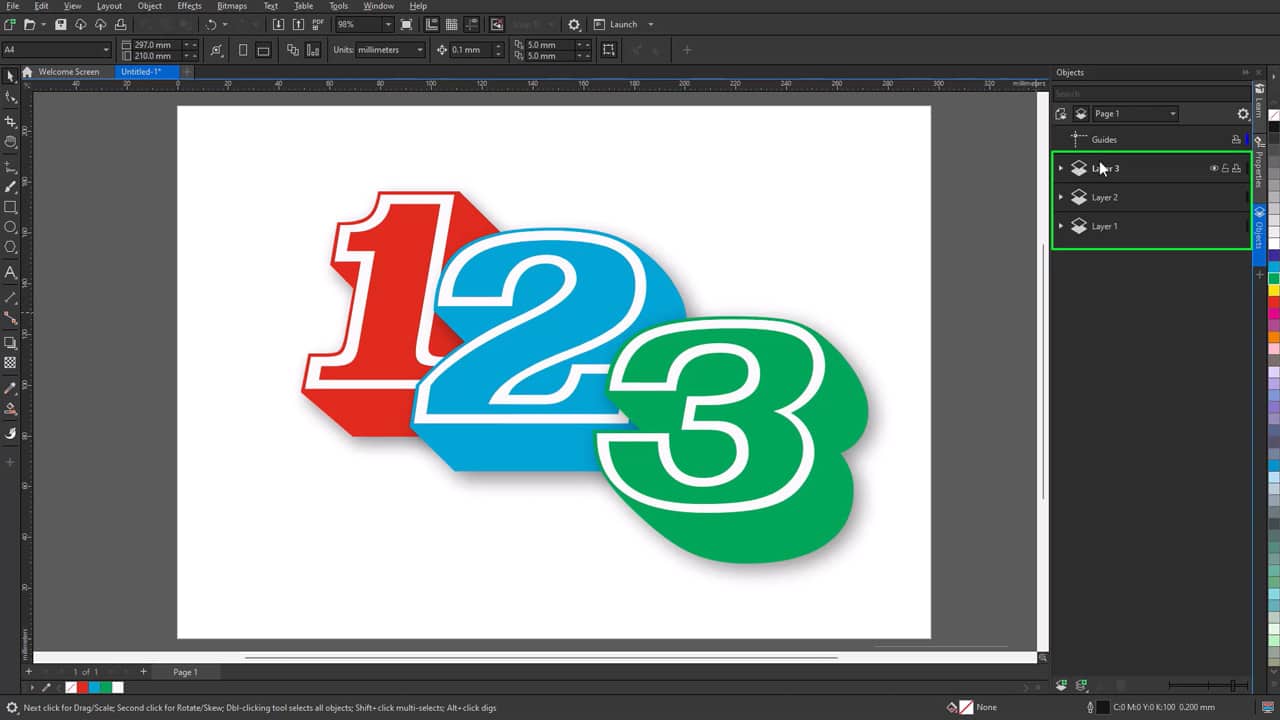Viewport: 1280px width, 720px height.
Task: Click the full-screen preview icon
Action: 406,24
